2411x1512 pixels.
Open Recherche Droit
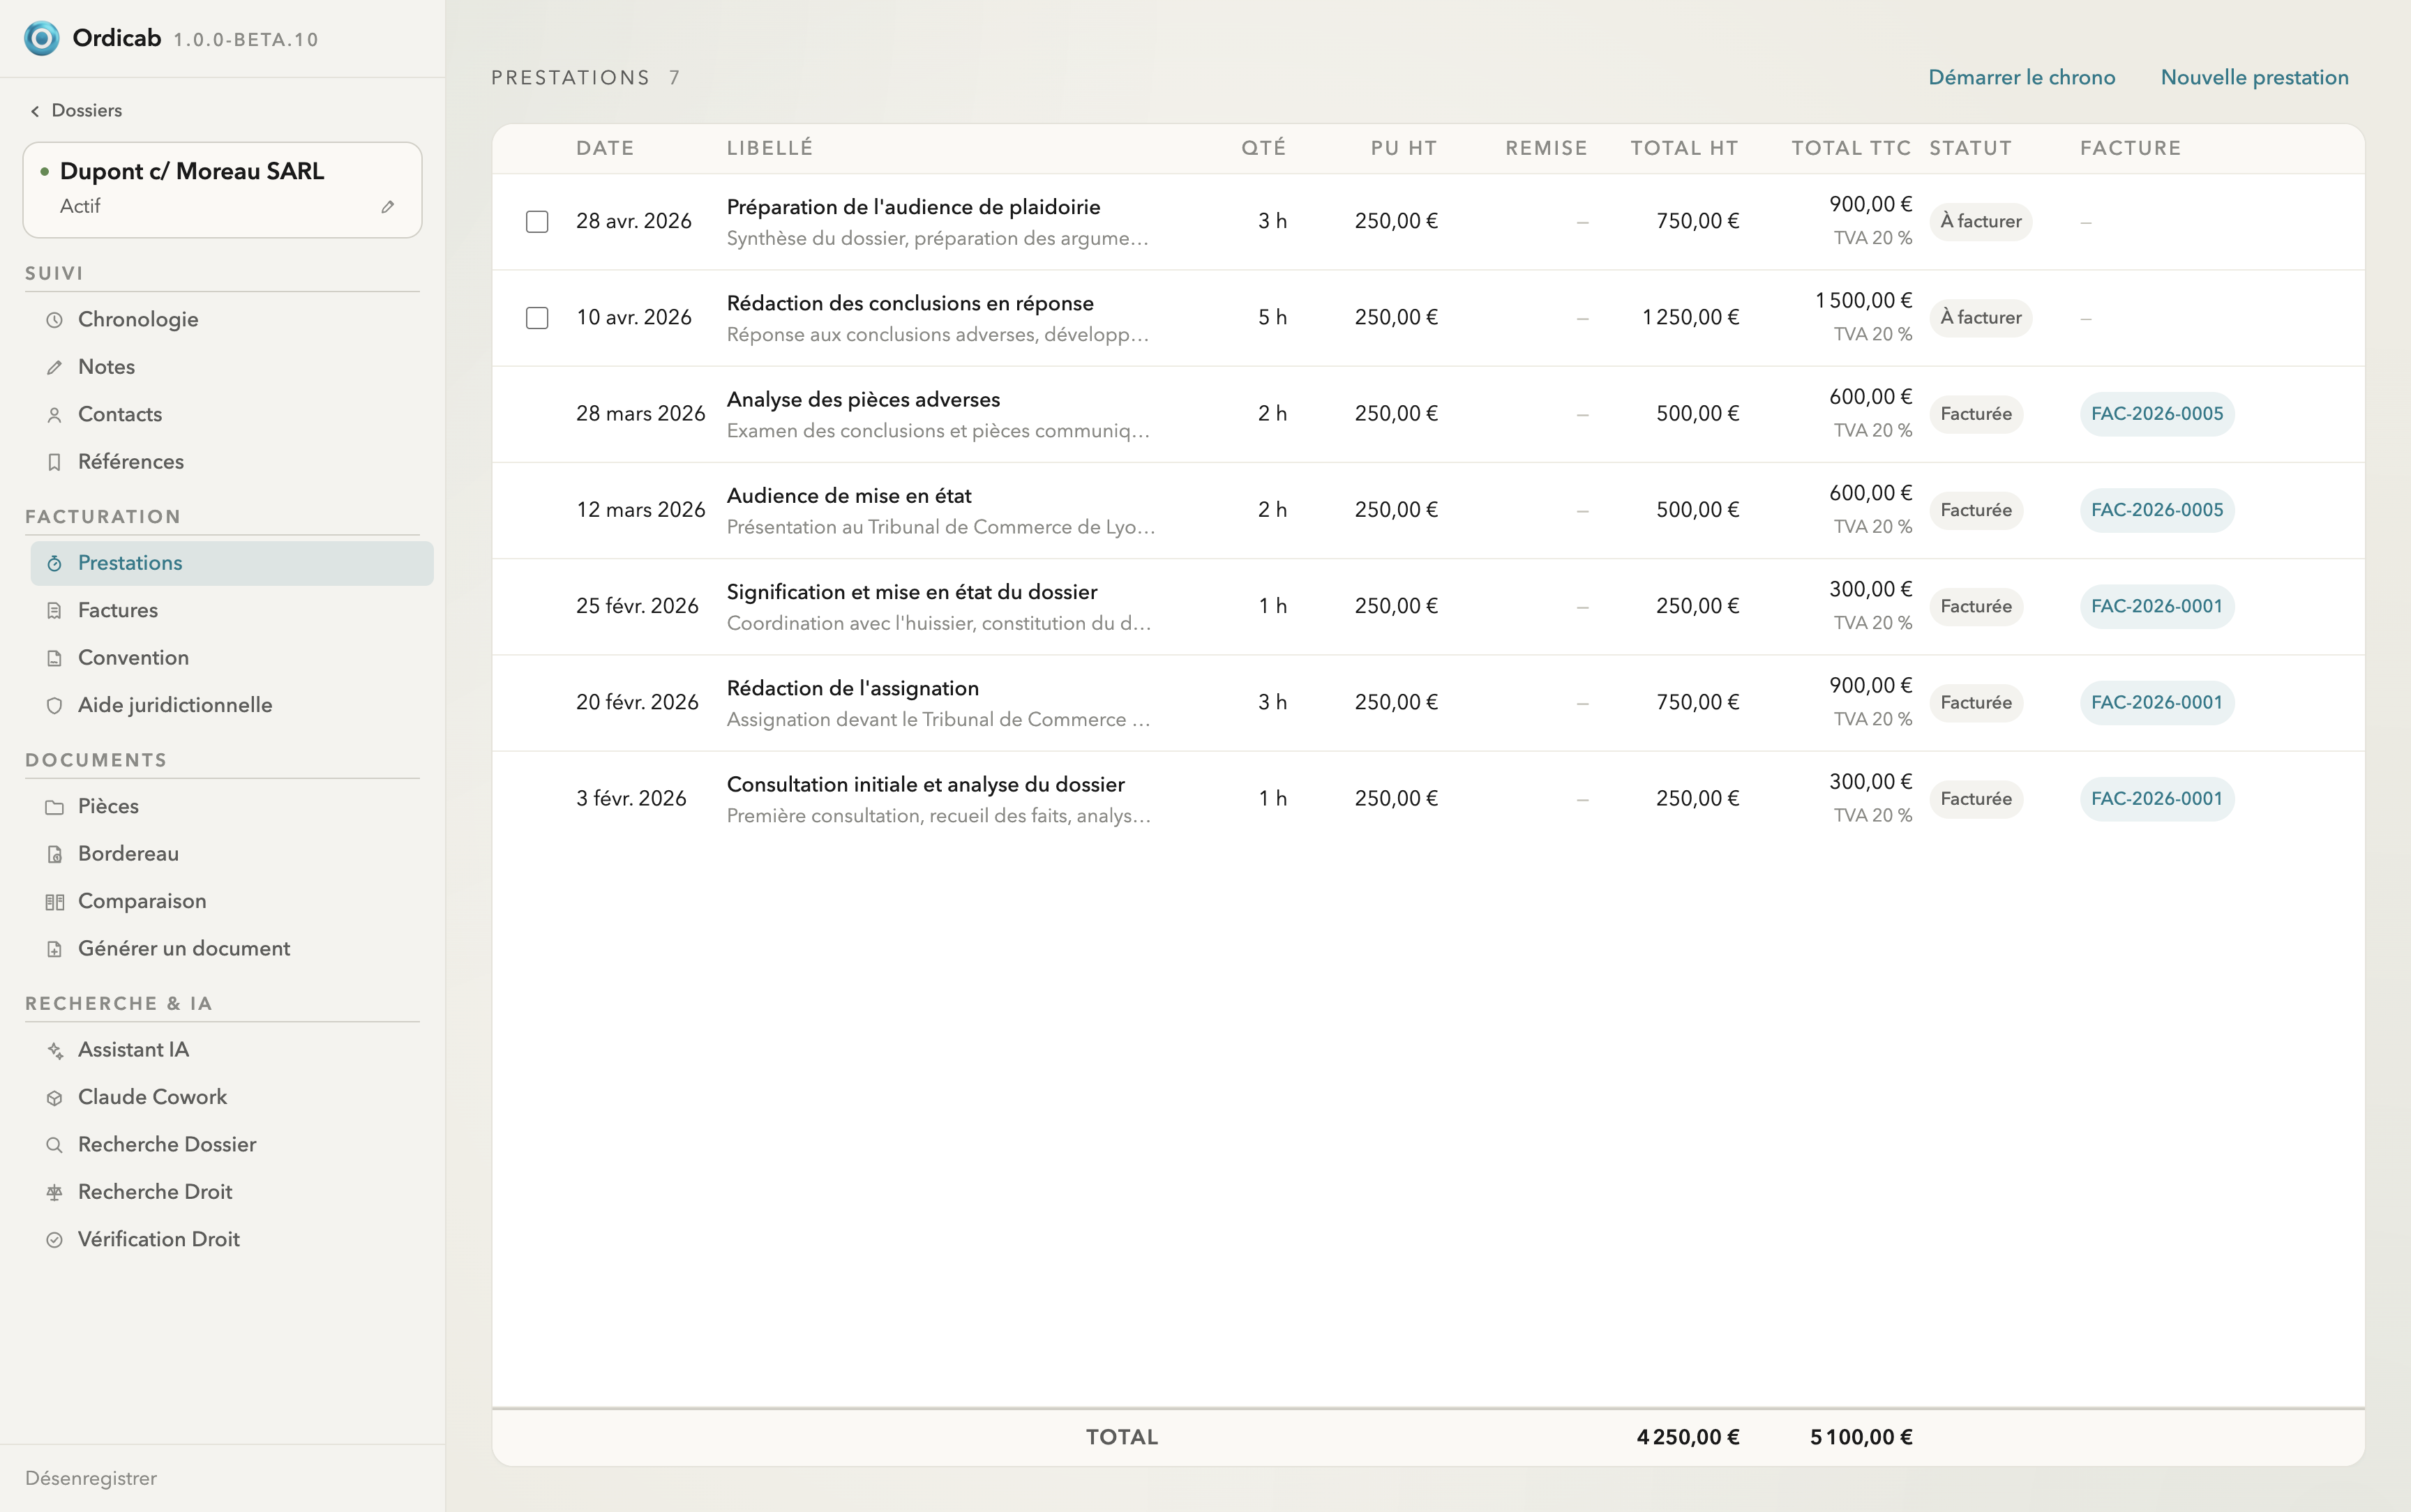tap(232, 1192)
